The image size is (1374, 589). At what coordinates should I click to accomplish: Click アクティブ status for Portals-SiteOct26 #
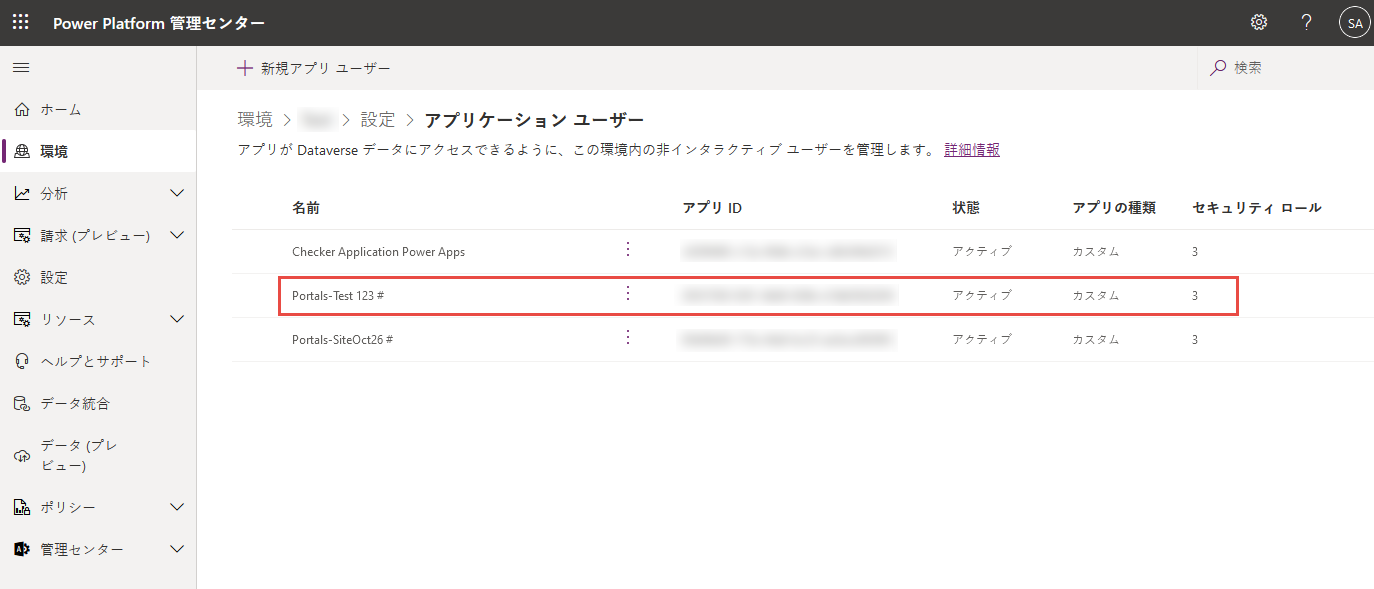(982, 340)
